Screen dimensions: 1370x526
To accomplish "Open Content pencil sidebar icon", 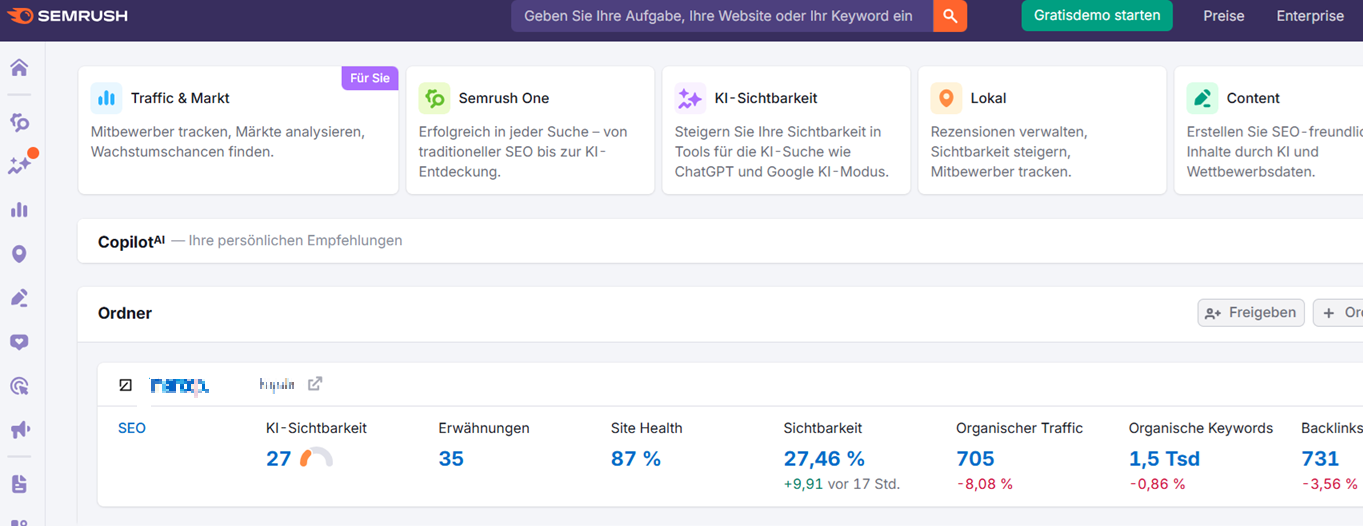I will point(19,298).
